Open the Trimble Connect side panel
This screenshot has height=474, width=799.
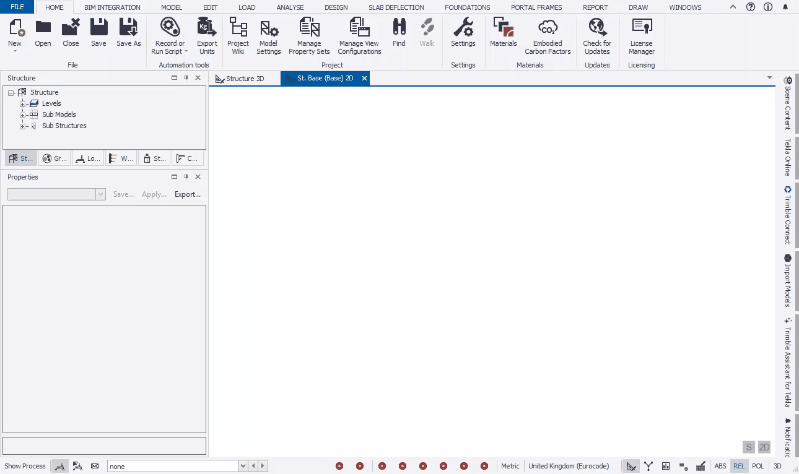(788, 215)
